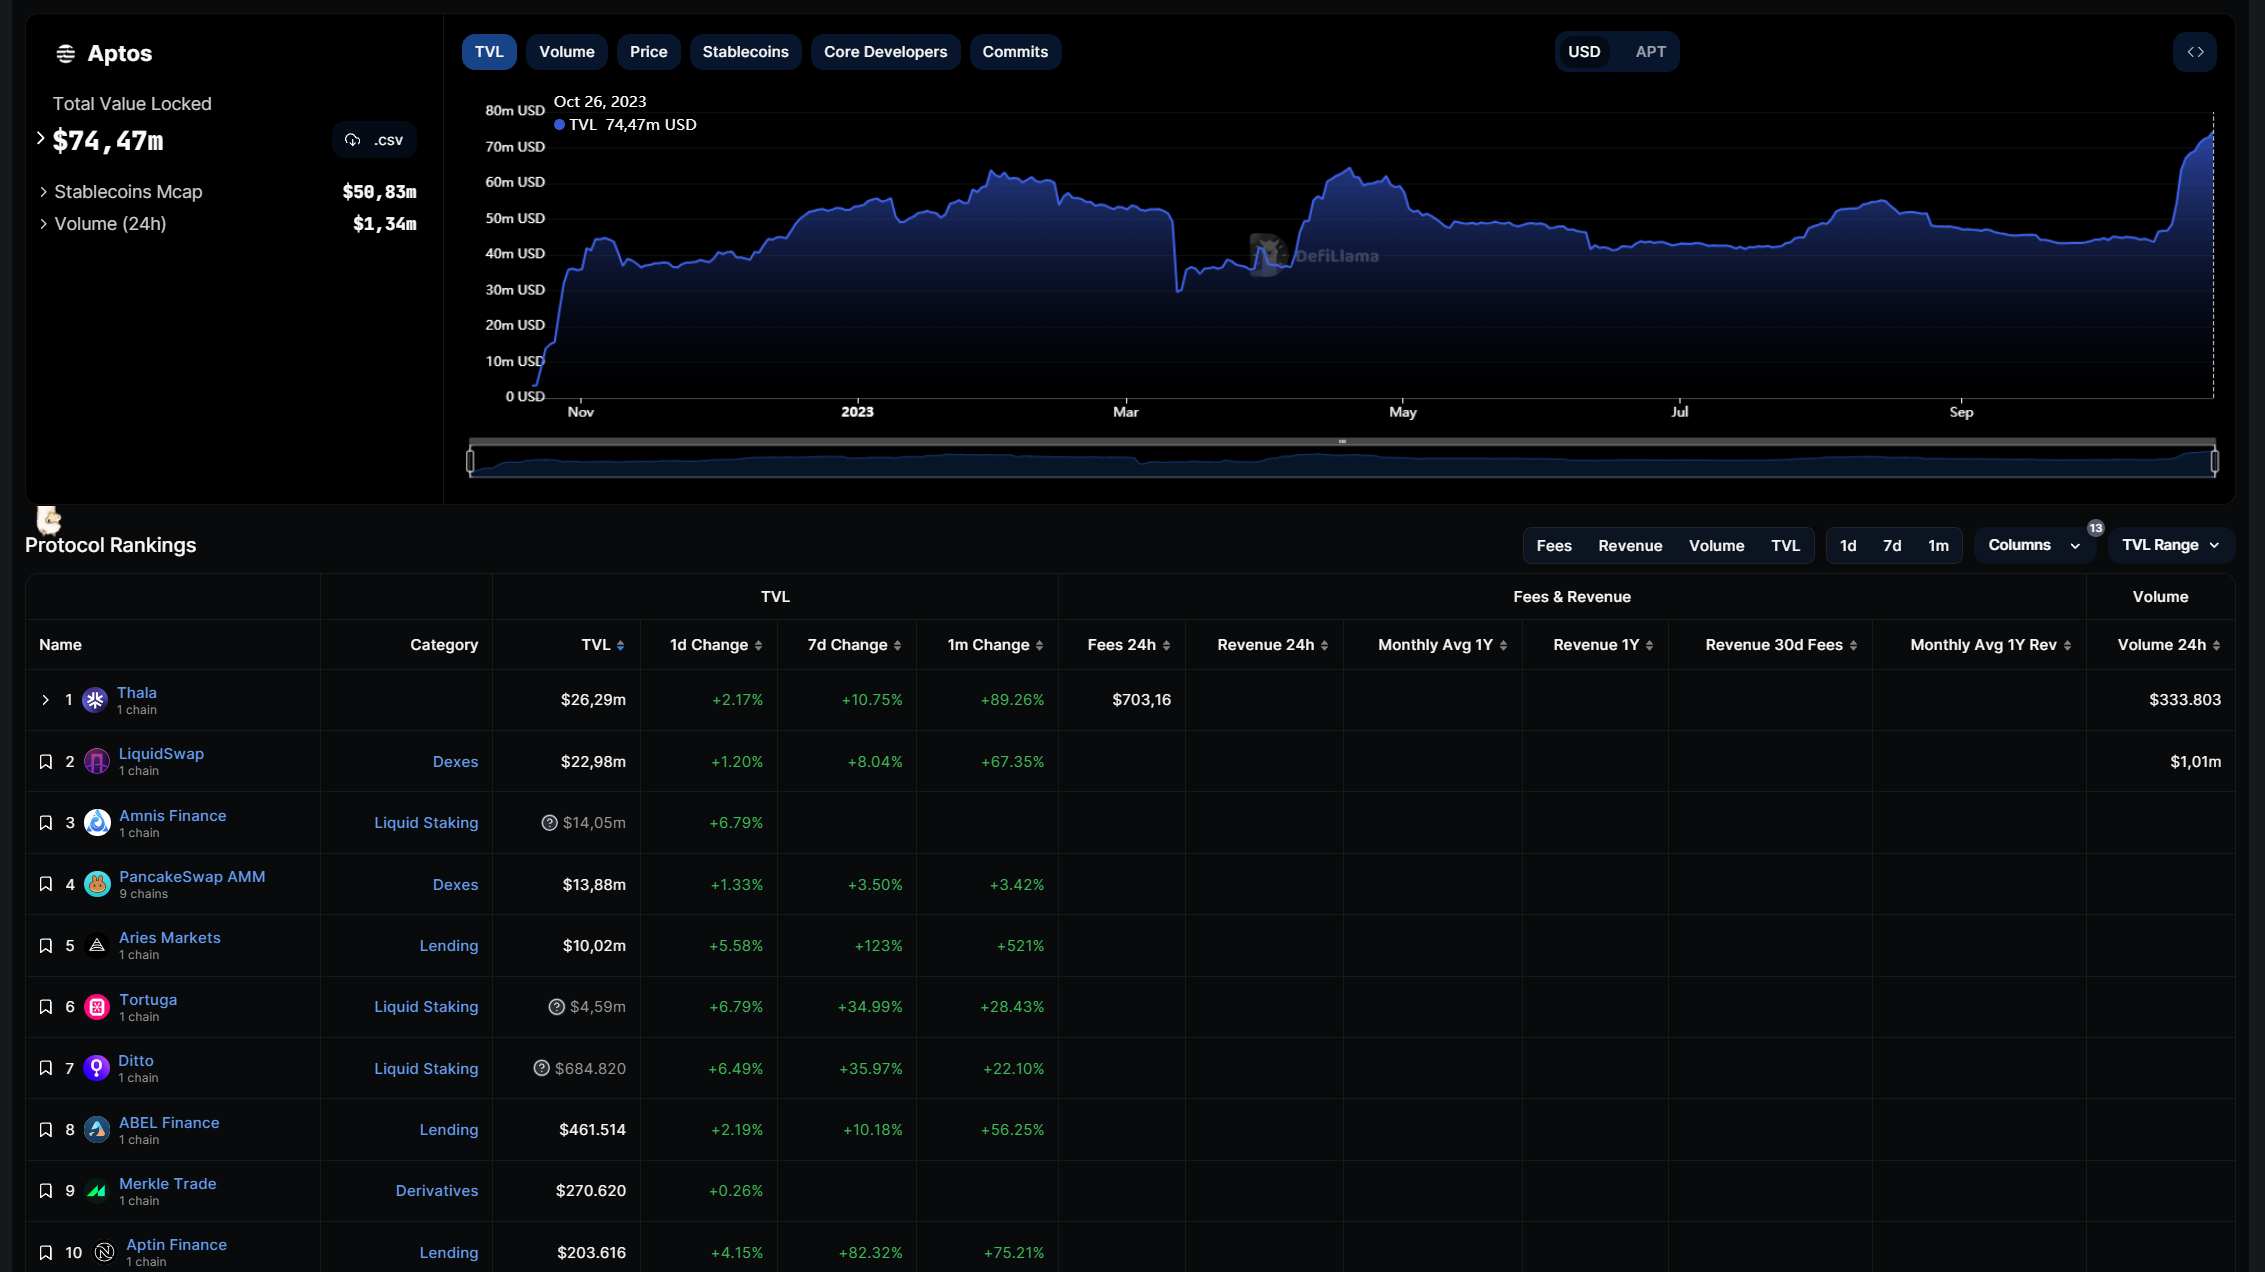Screen dimensions: 2265x1272
Task: Click the right handle of chart range slider
Action: click(x=2214, y=461)
